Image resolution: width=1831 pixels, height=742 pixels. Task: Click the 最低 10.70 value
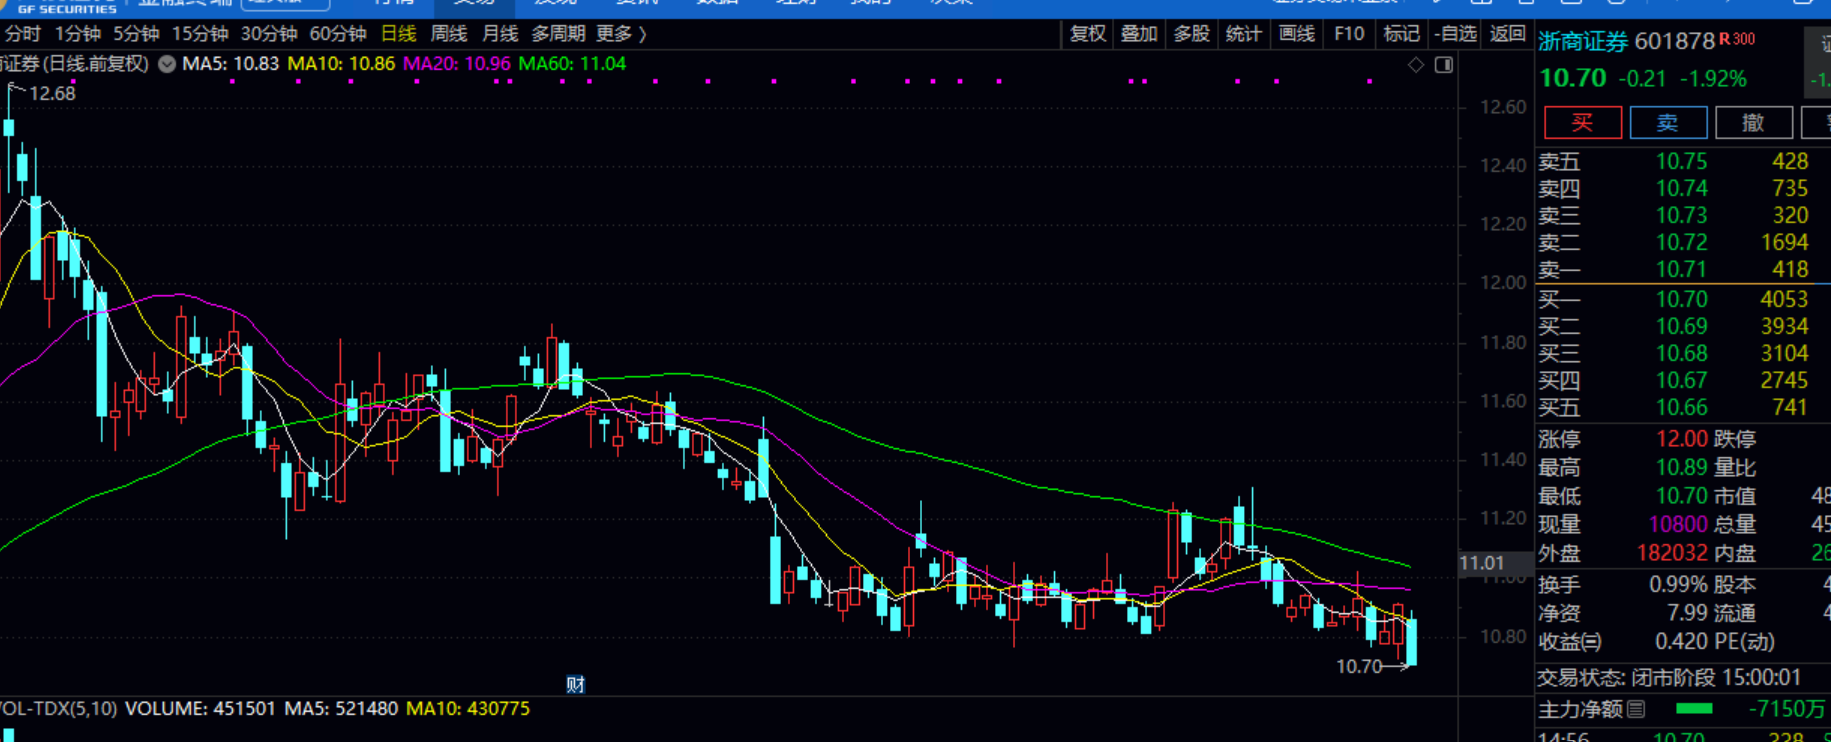tap(1681, 496)
